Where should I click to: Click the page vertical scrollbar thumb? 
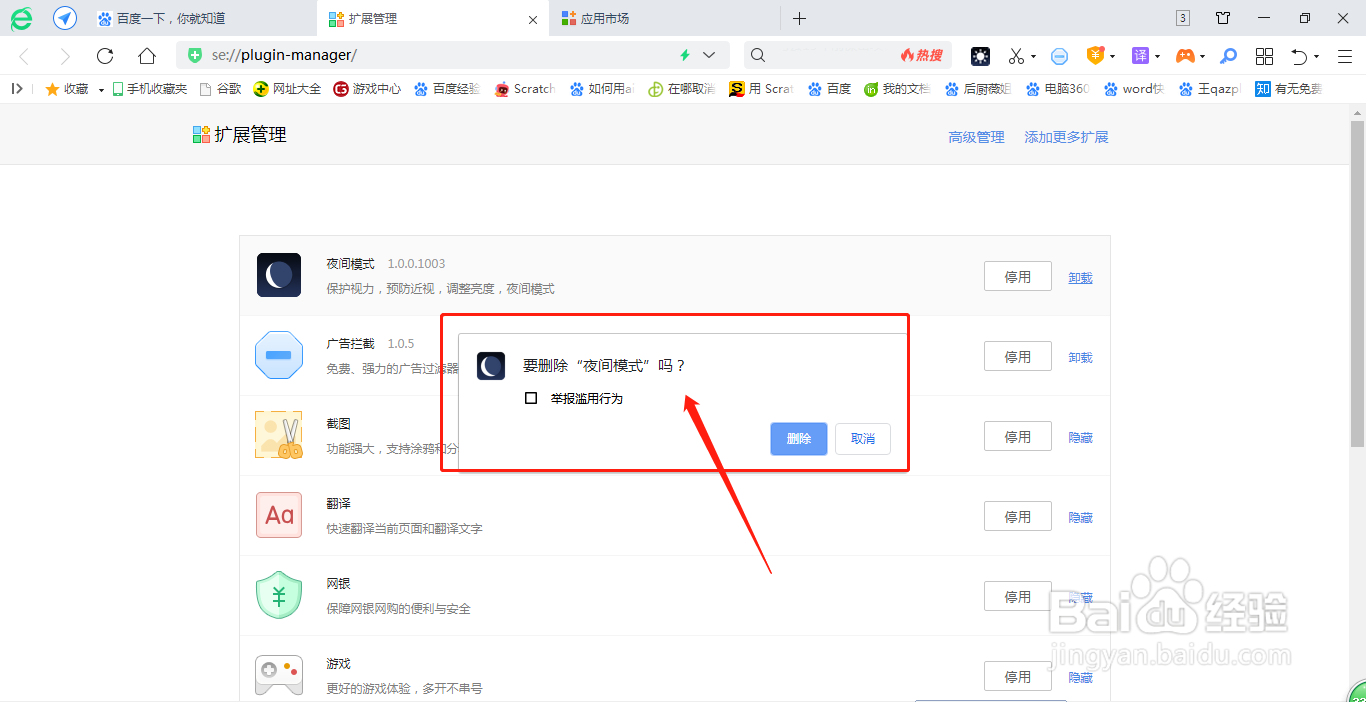pos(1357,285)
